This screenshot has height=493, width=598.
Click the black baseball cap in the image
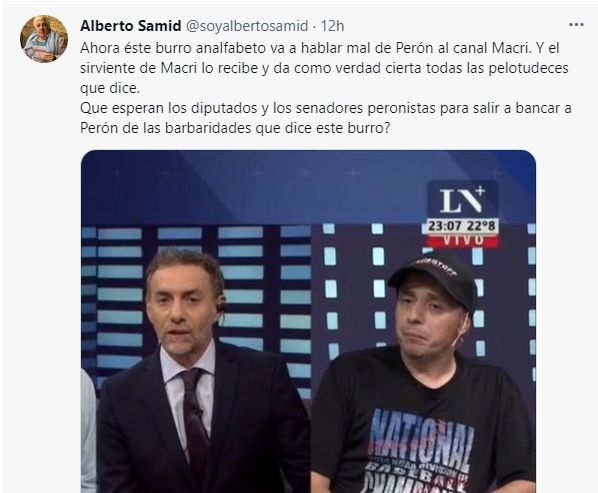coord(435,276)
